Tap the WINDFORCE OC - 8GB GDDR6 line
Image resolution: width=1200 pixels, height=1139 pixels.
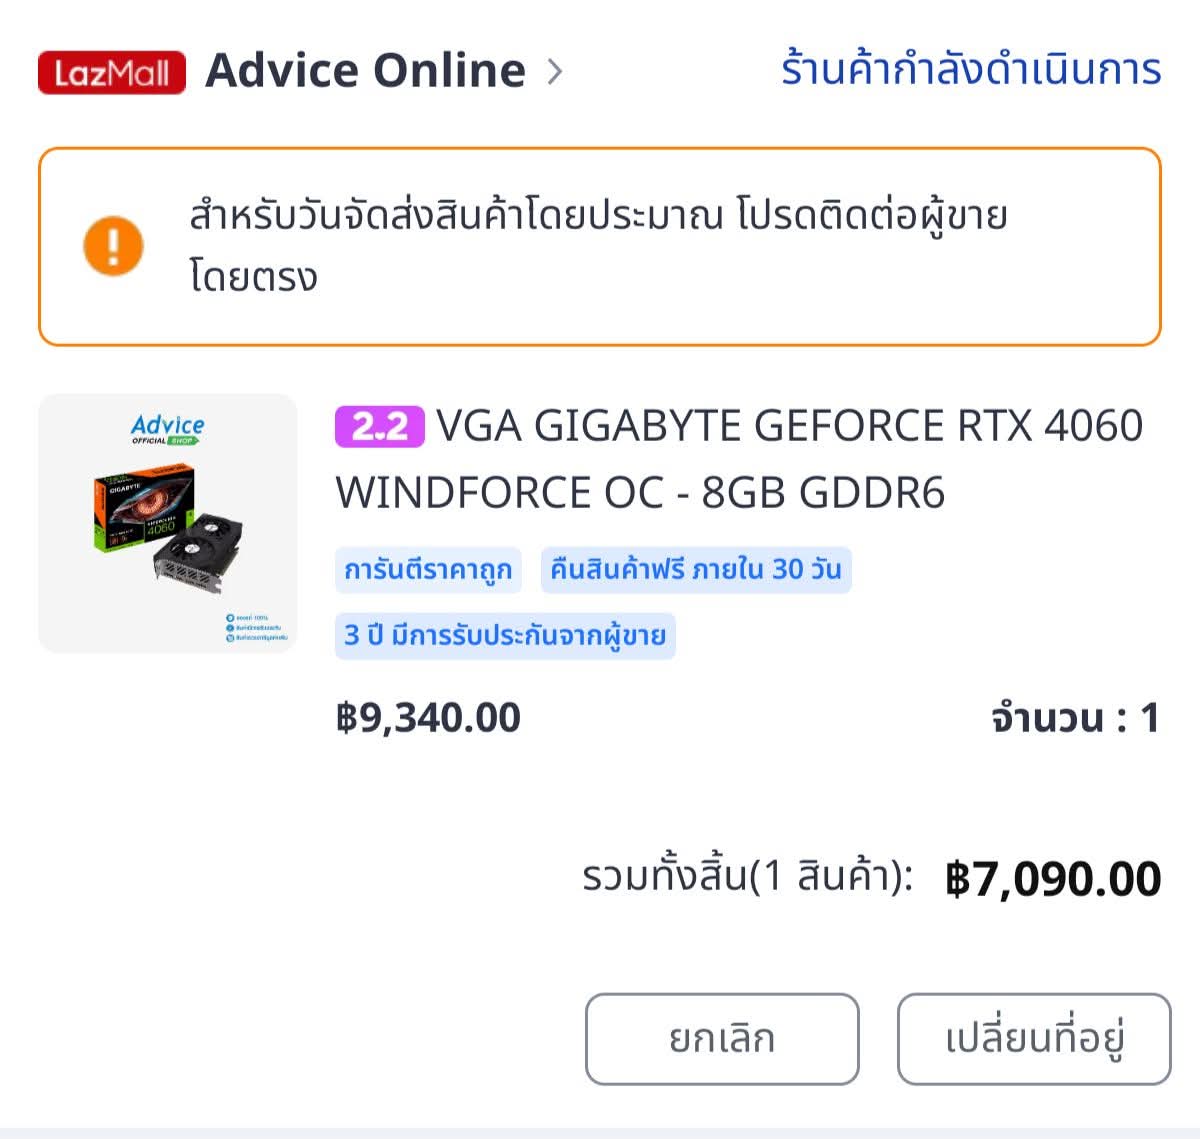tap(640, 493)
